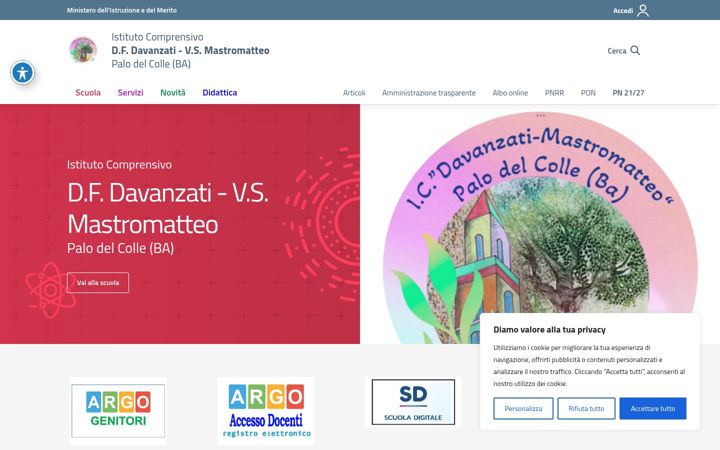
Task: Go to Articoli
Action: click(354, 93)
